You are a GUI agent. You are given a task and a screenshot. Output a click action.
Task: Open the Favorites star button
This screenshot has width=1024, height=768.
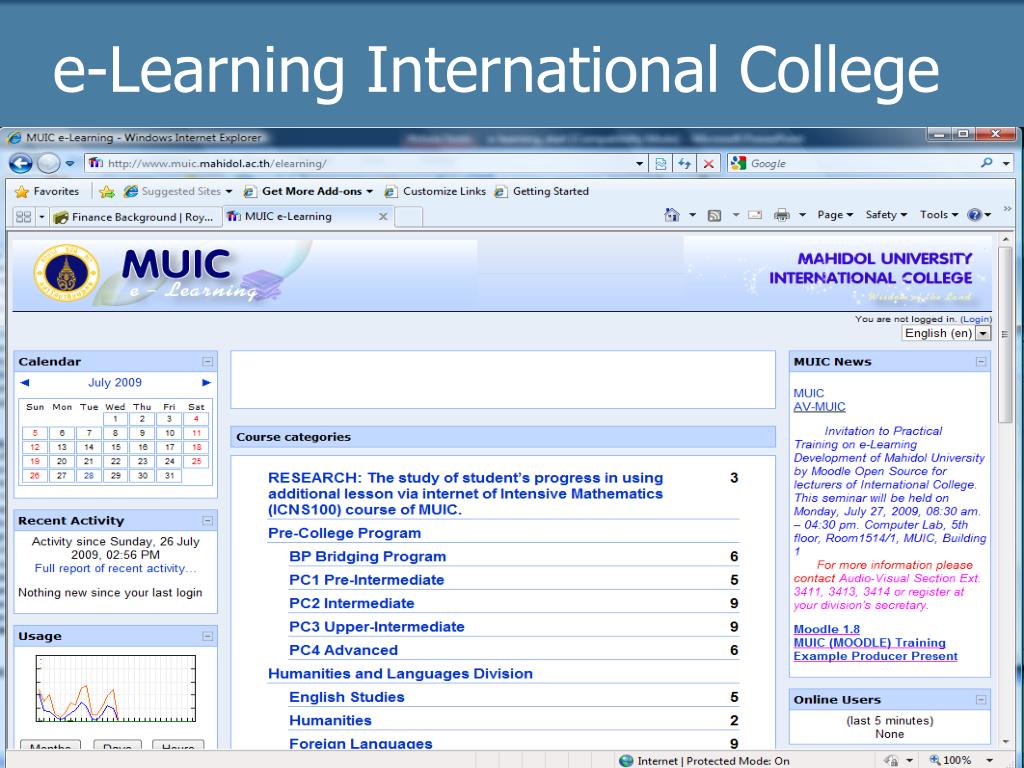coord(47,191)
